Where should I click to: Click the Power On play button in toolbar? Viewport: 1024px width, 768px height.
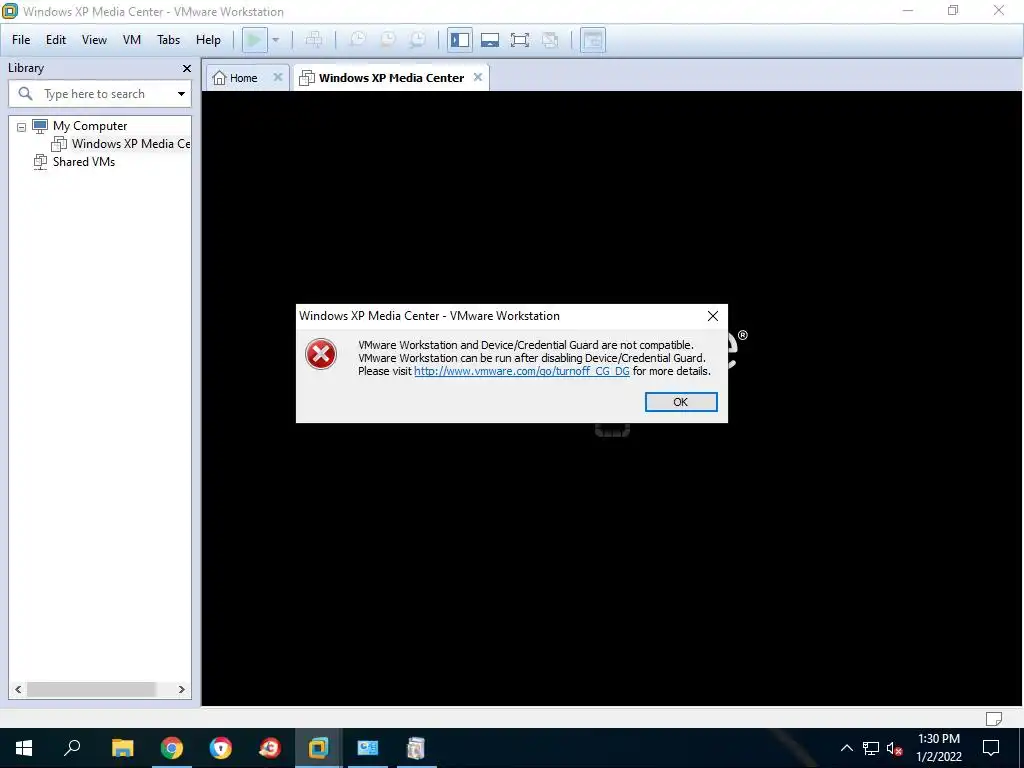pos(254,40)
